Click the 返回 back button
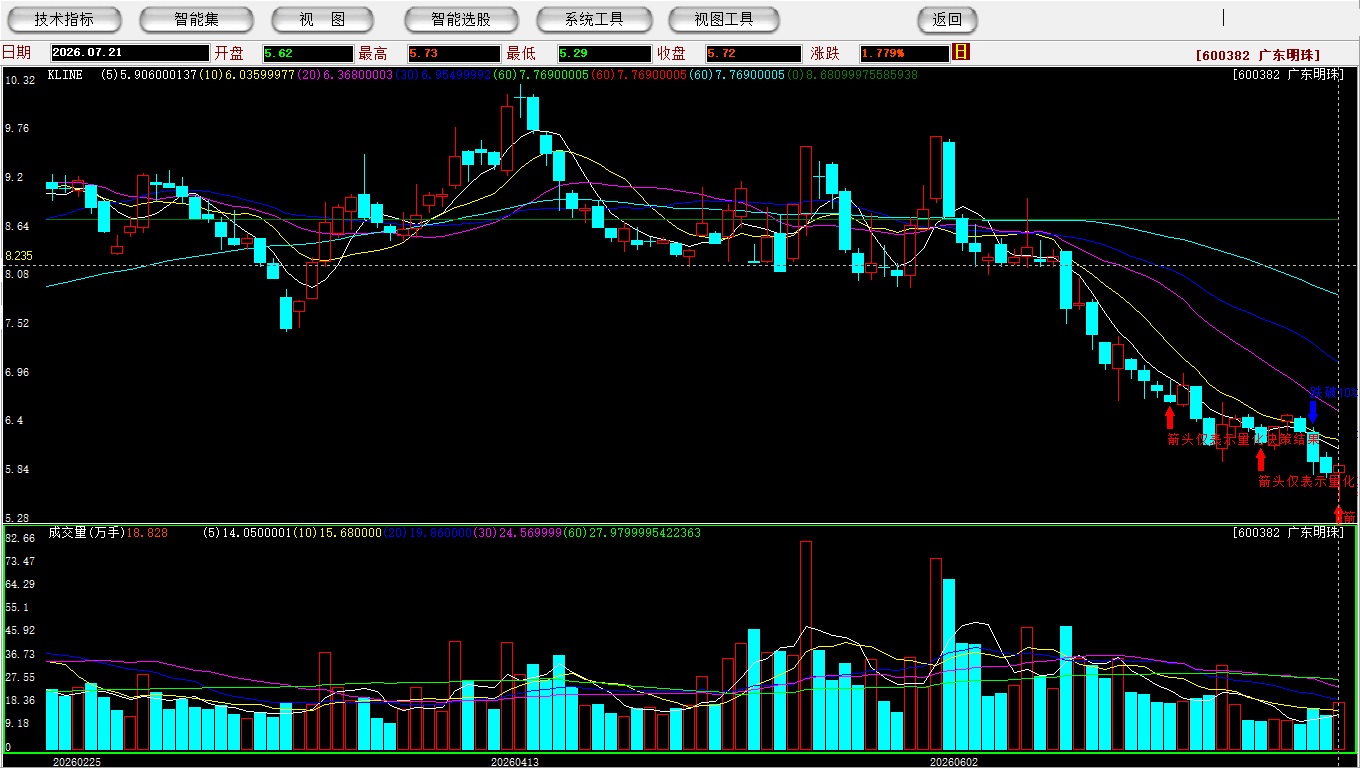The height and width of the screenshot is (768, 1360). [x=947, y=19]
